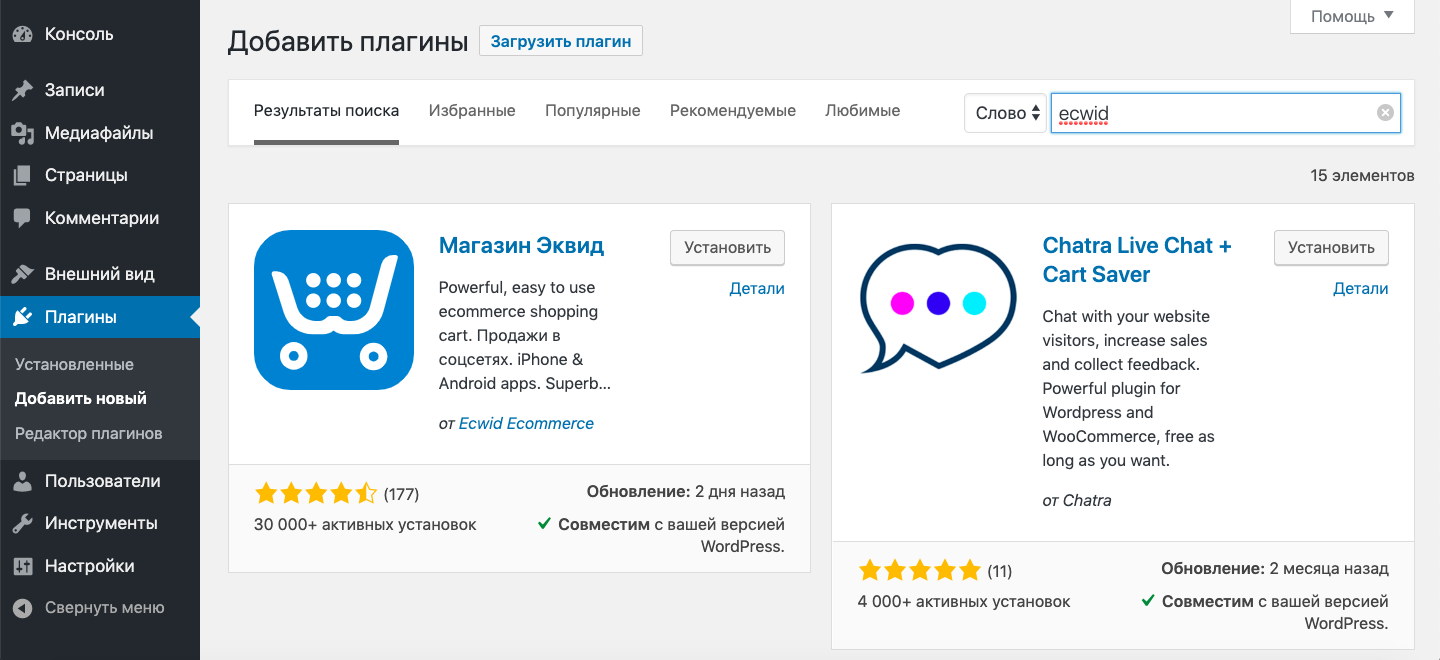Image resolution: width=1440 pixels, height=660 pixels.
Task: Switch to the Избранные tab
Action: [x=472, y=111]
